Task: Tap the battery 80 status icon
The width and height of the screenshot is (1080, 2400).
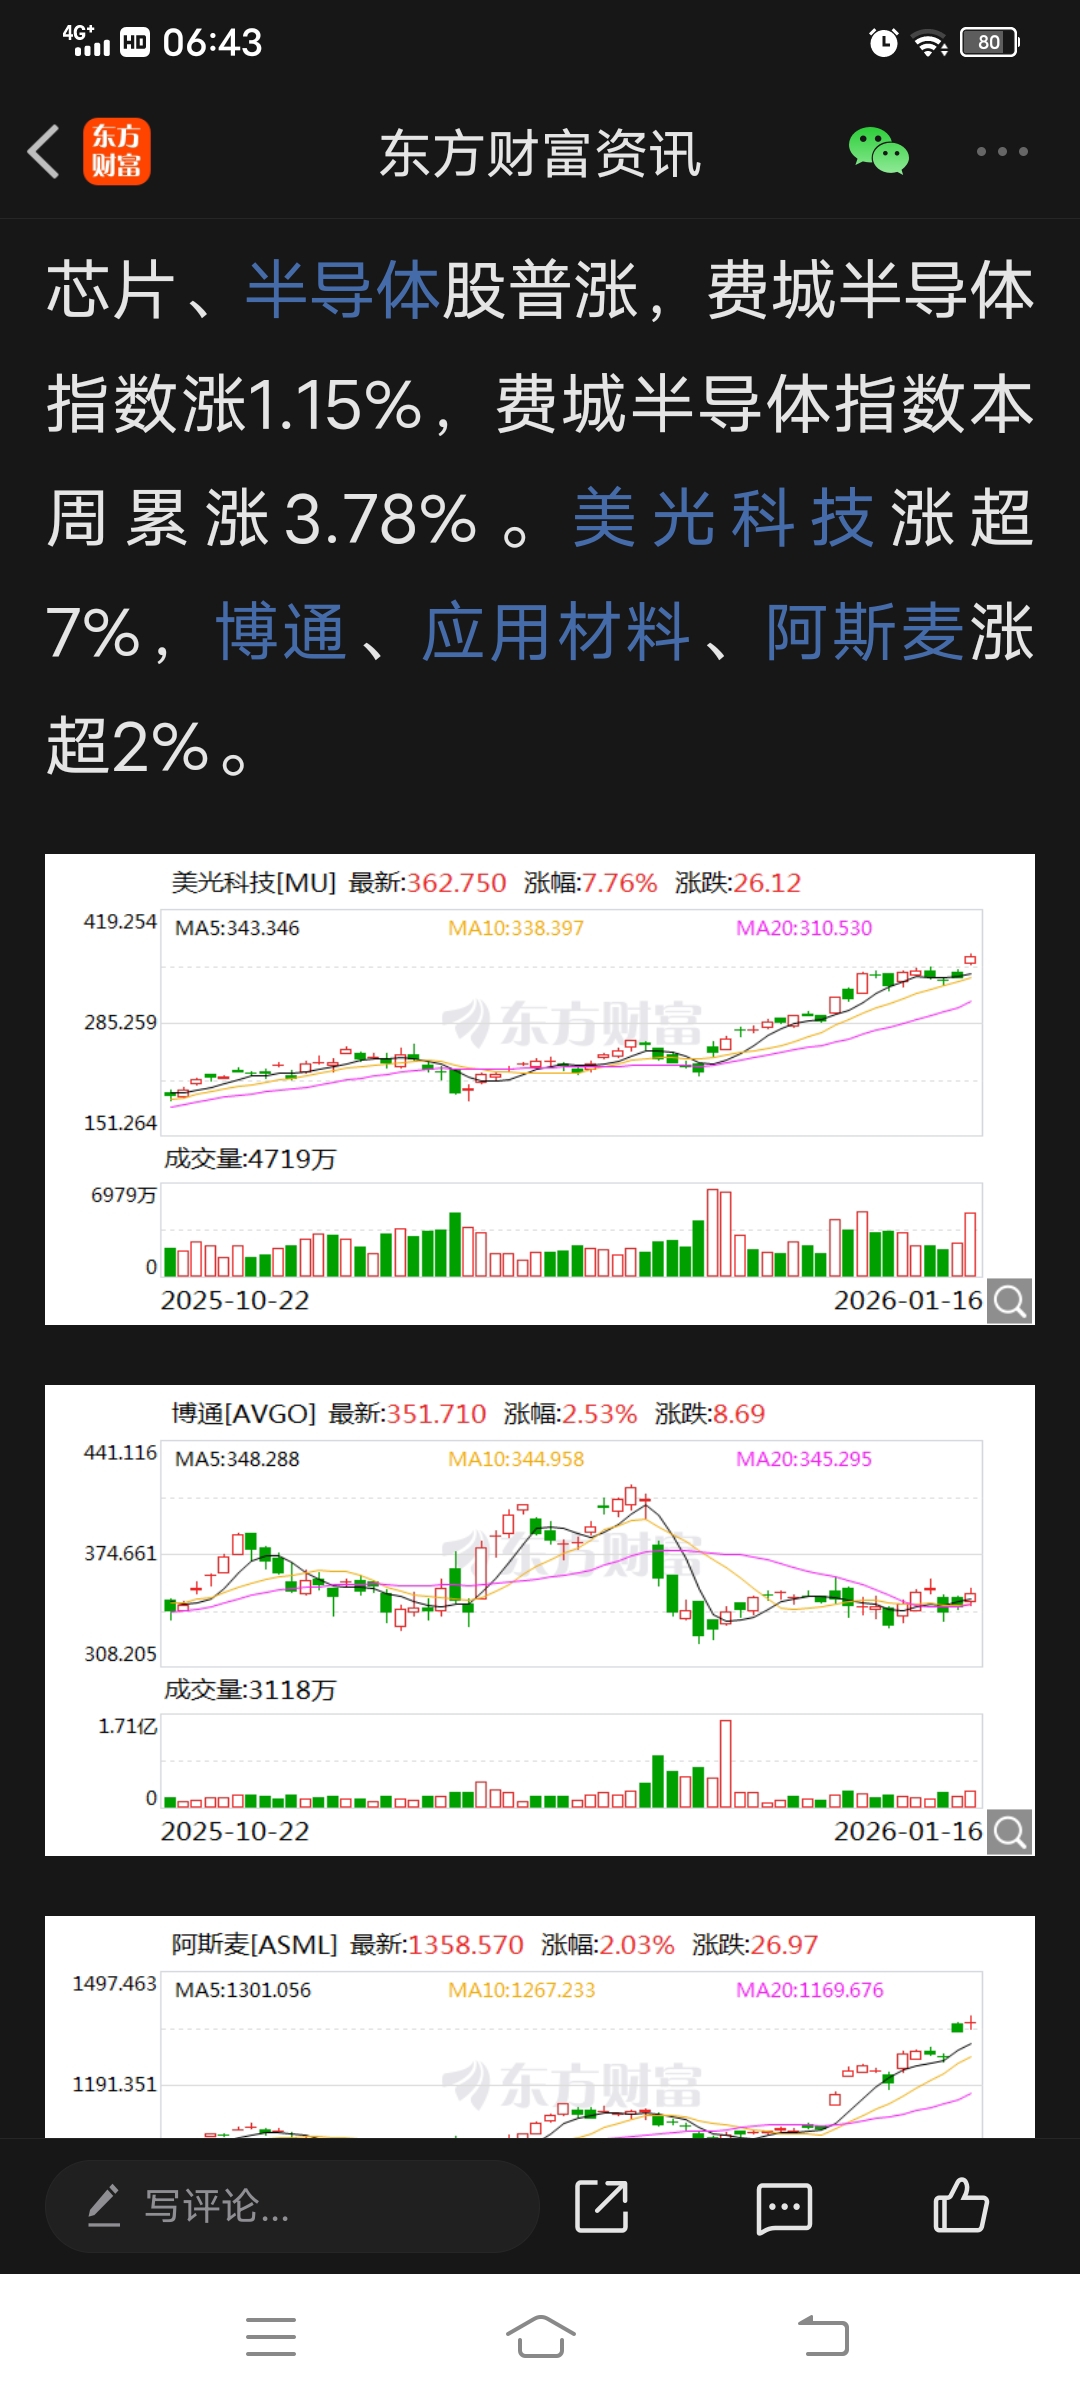Action: tap(990, 42)
